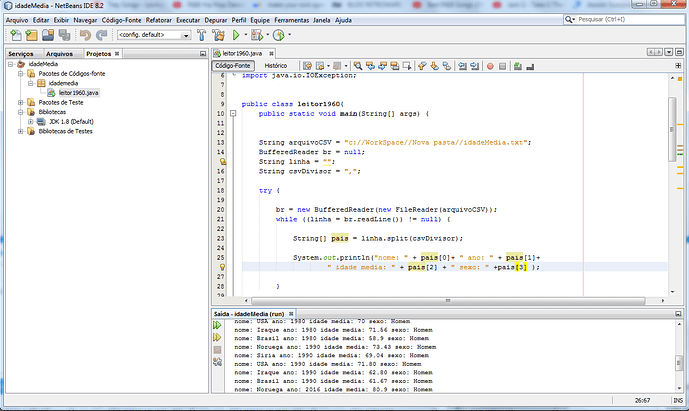The image size is (689, 411).
Task: Click the output panel vertical scrollbar
Action: 679,363
